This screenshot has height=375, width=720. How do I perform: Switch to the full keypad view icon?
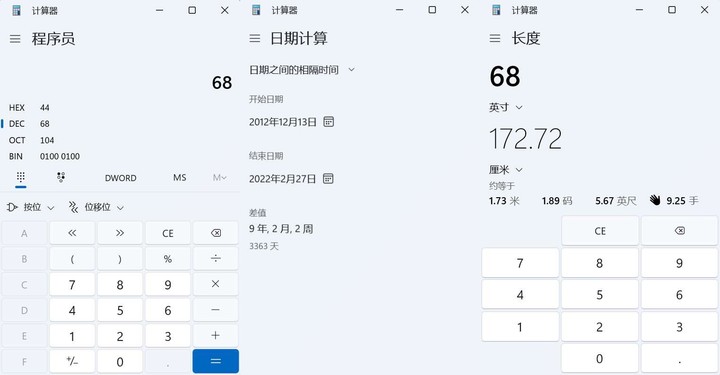point(21,177)
